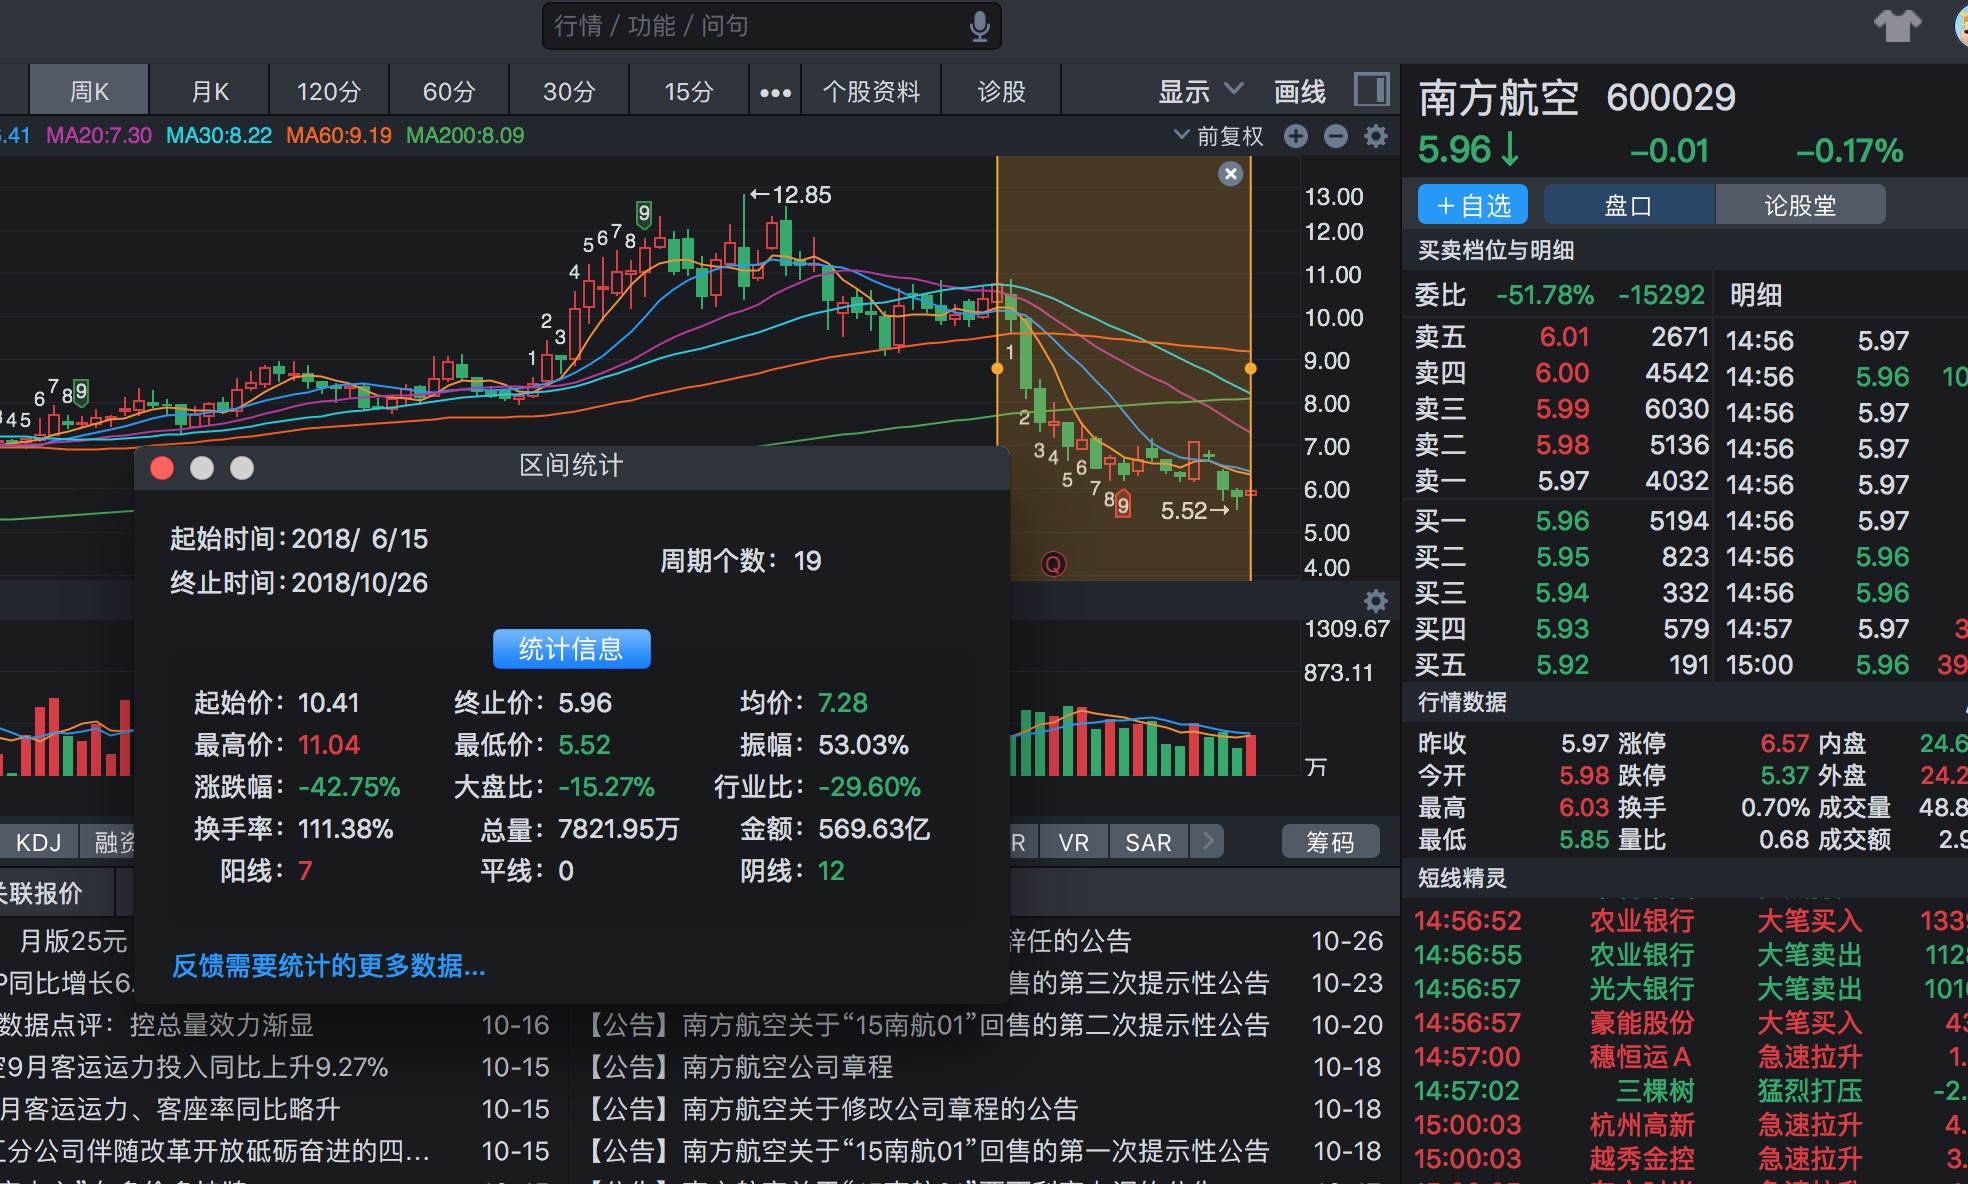Image resolution: width=1968 pixels, height=1184 pixels.
Task: Open K-line chart settings gear
Action: [x=1376, y=136]
